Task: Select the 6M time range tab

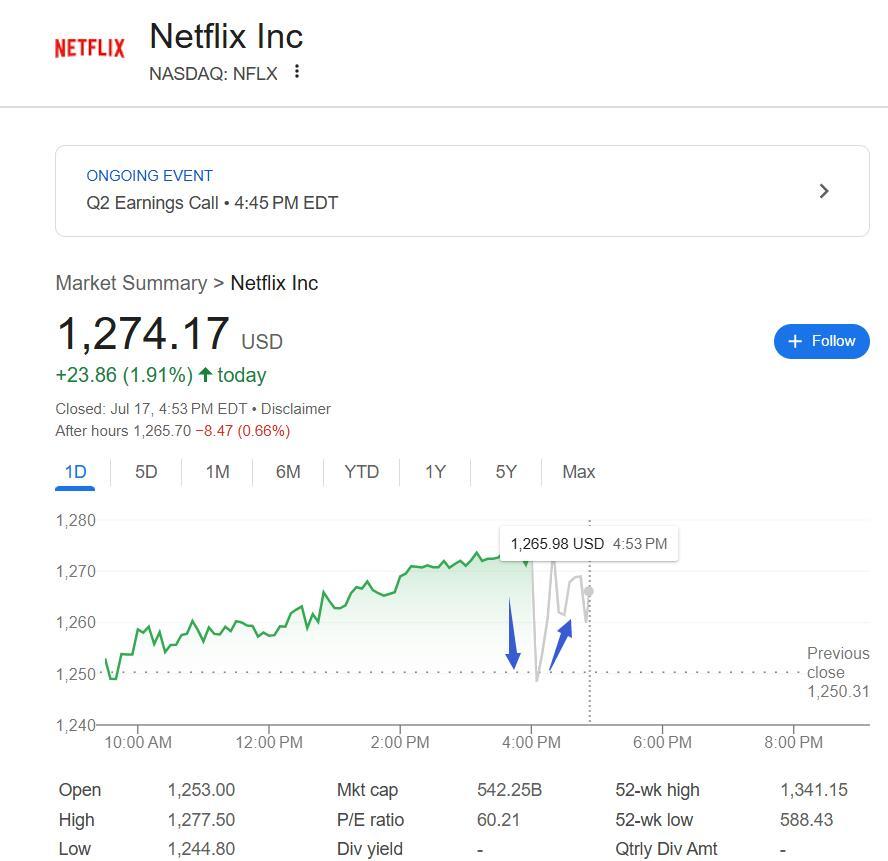Action: coord(288,472)
